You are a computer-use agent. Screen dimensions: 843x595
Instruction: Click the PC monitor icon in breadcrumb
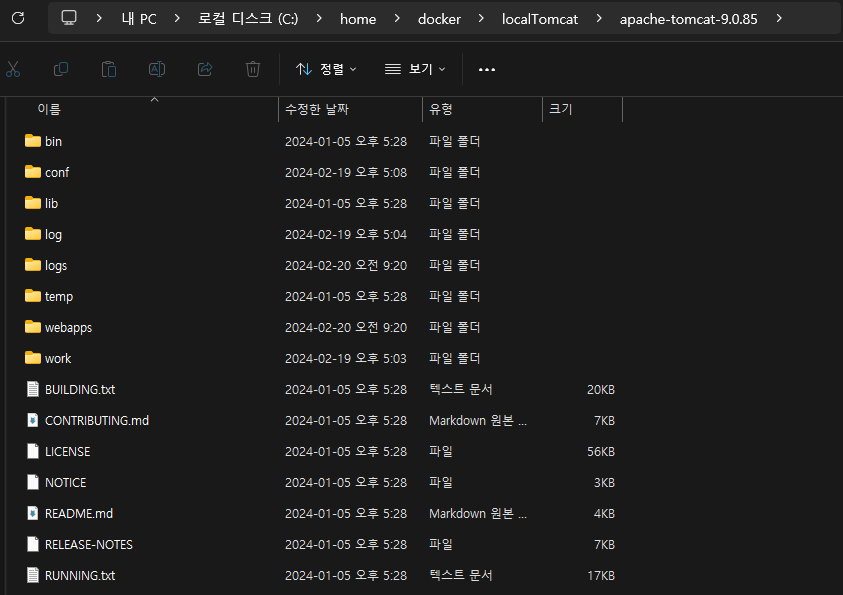pos(69,18)
